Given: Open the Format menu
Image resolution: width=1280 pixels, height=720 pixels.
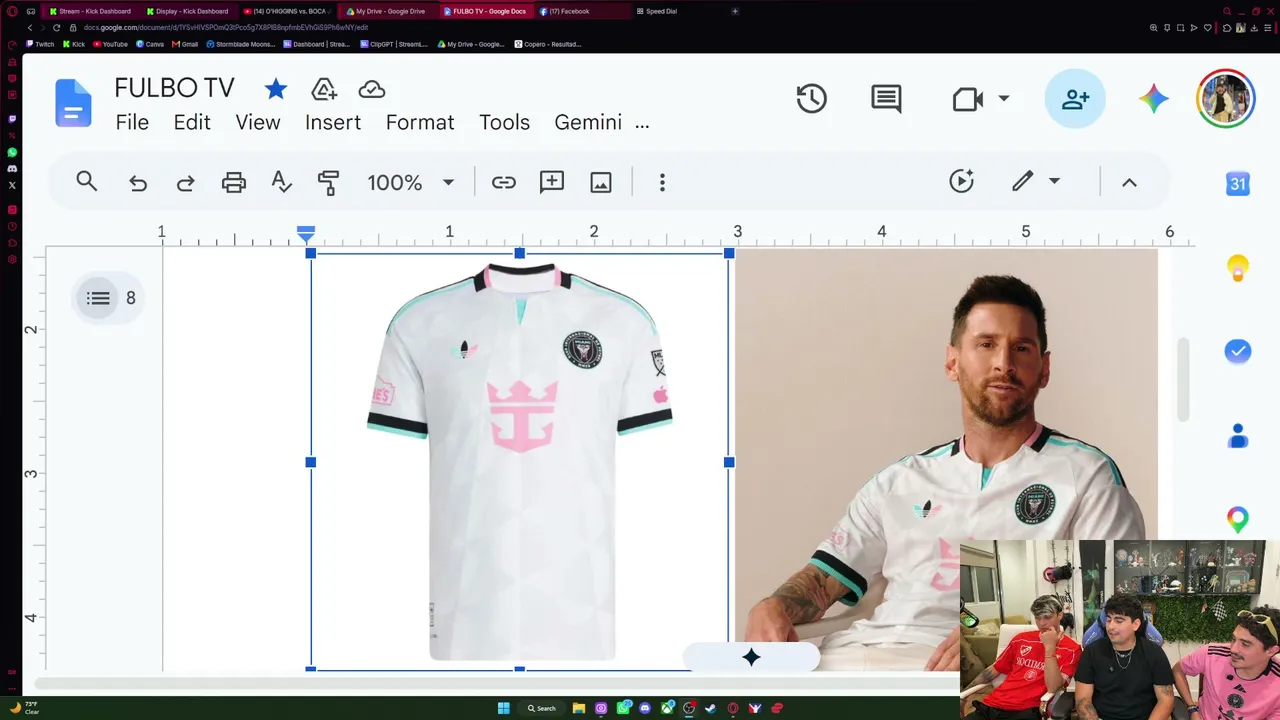Looking at the screenshot, I should tap(420, 122).
